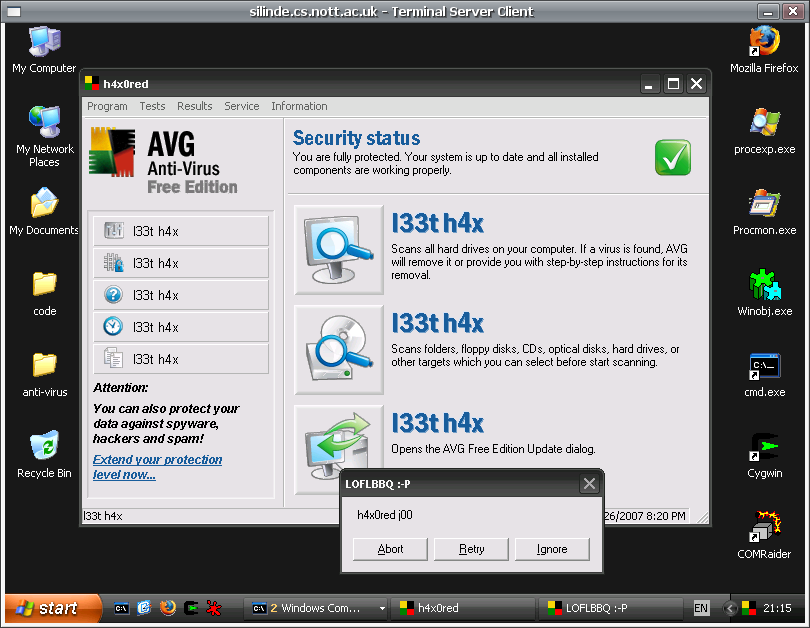The width and height of the screenshot is (810, 628).
Task: Click the AVG icon in the system tray
Action: 749,608
